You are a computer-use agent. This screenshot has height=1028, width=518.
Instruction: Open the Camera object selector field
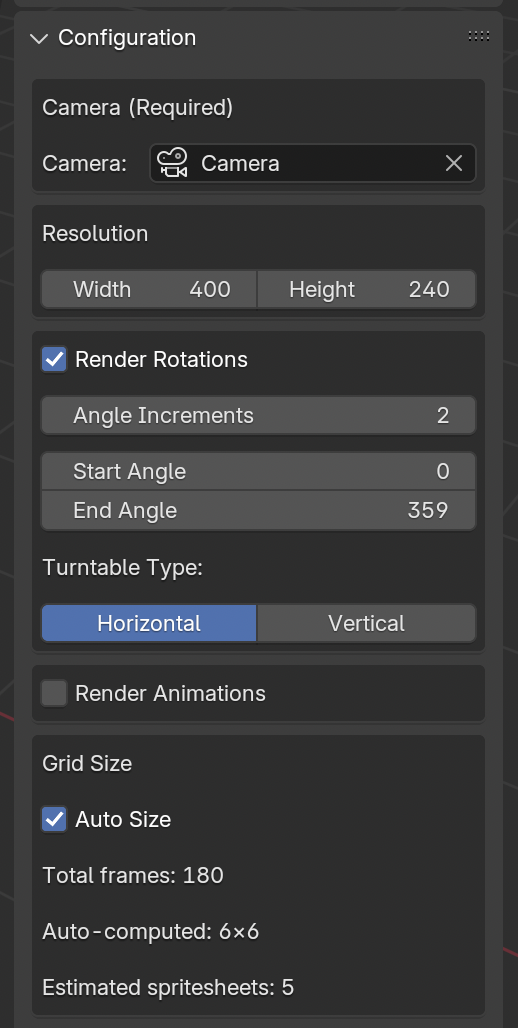coord(313,163)
